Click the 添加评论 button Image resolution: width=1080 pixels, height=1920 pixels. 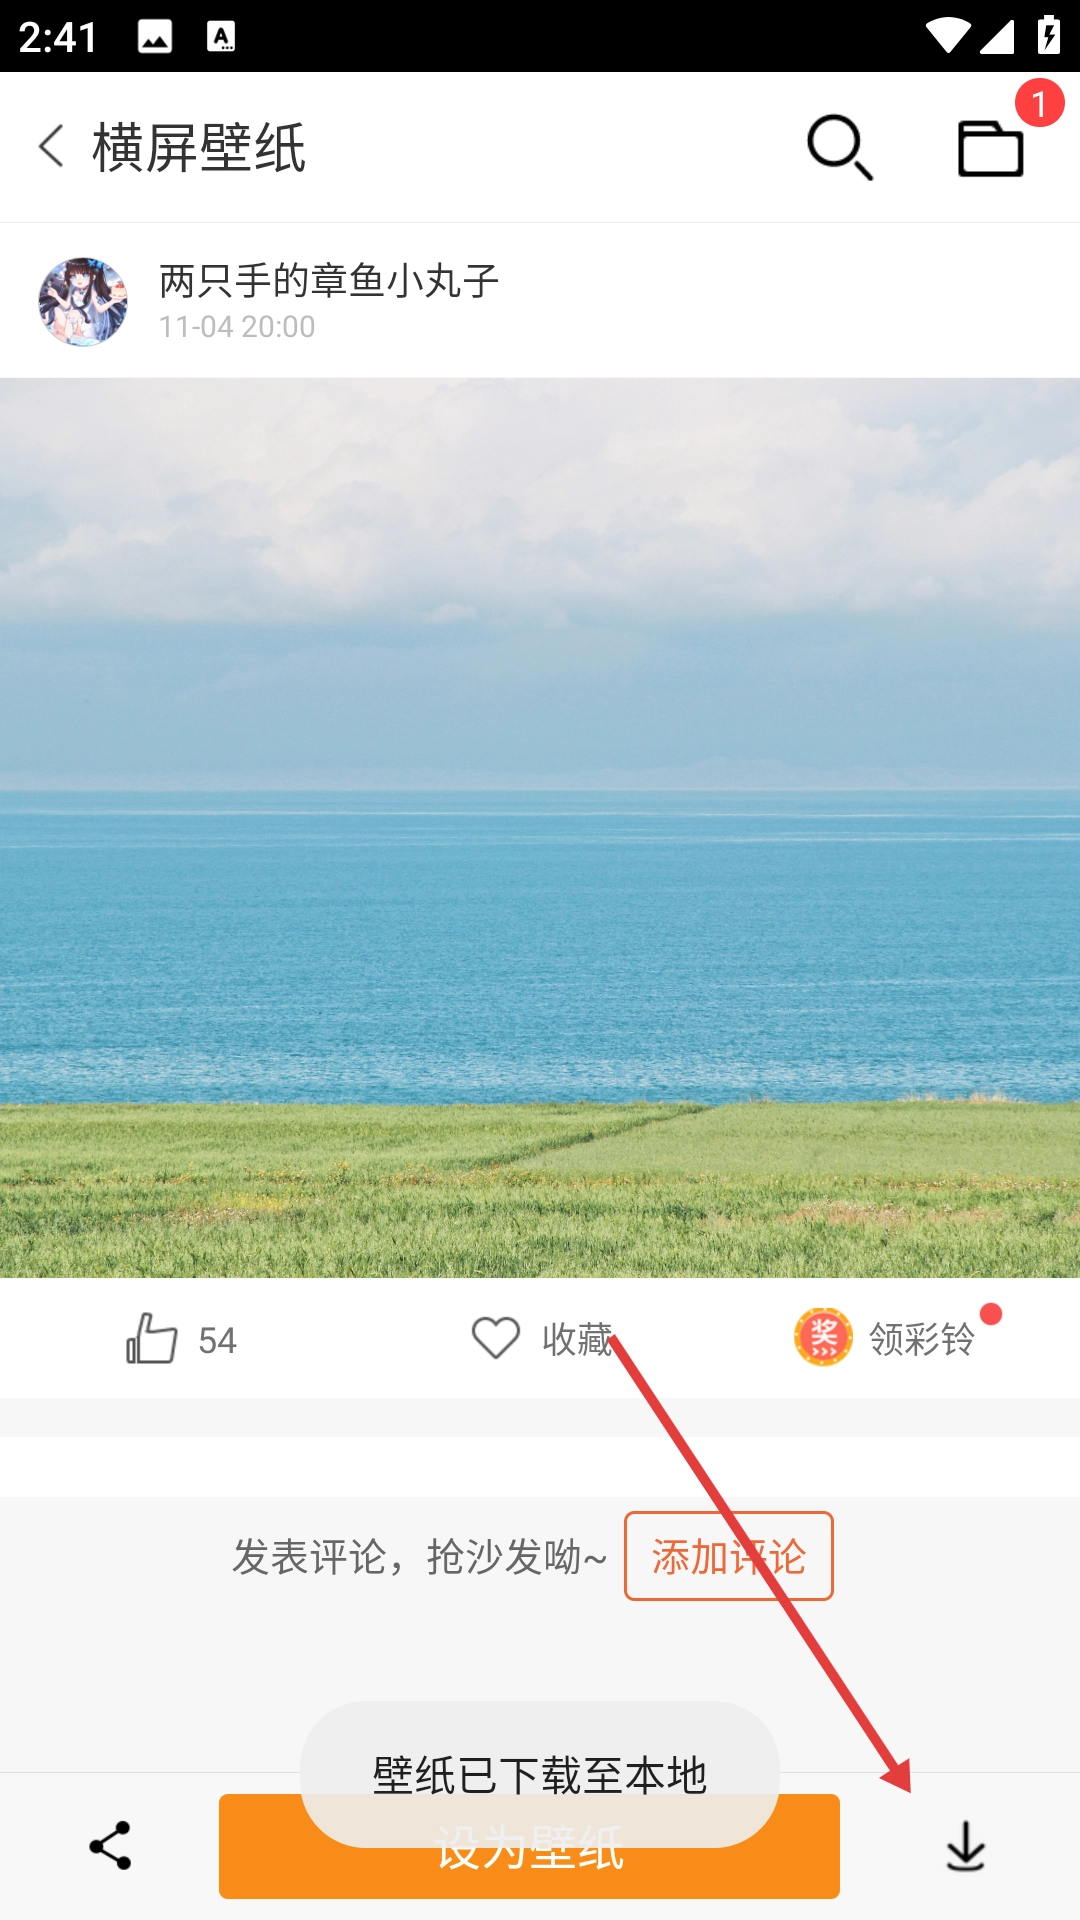tap(729, 1556)
